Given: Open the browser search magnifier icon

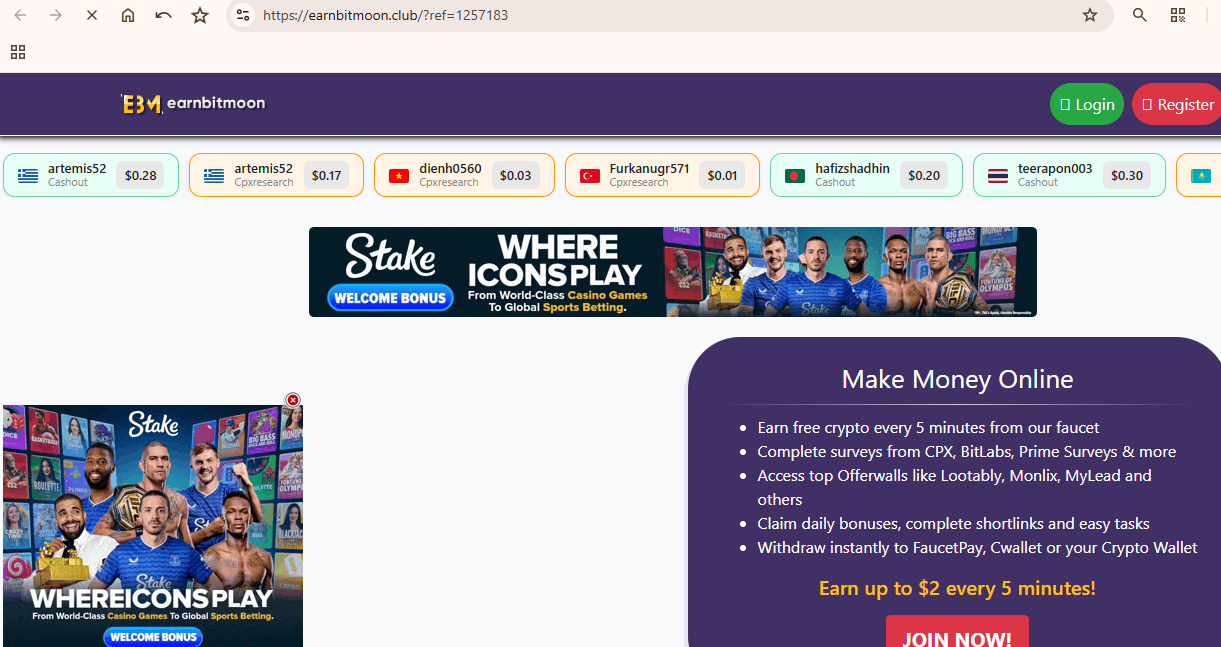Looking at the screenshot, I should click(1140, 15).
